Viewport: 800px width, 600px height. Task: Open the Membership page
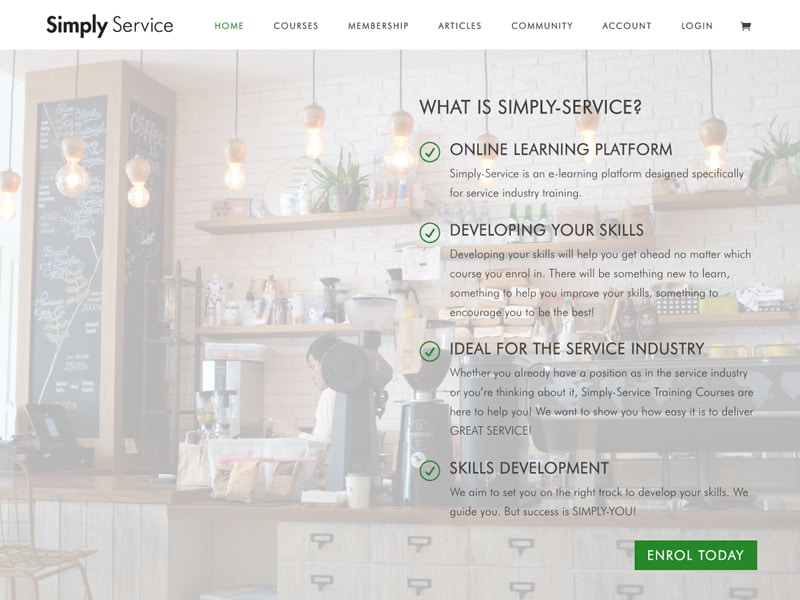[378, 26]
